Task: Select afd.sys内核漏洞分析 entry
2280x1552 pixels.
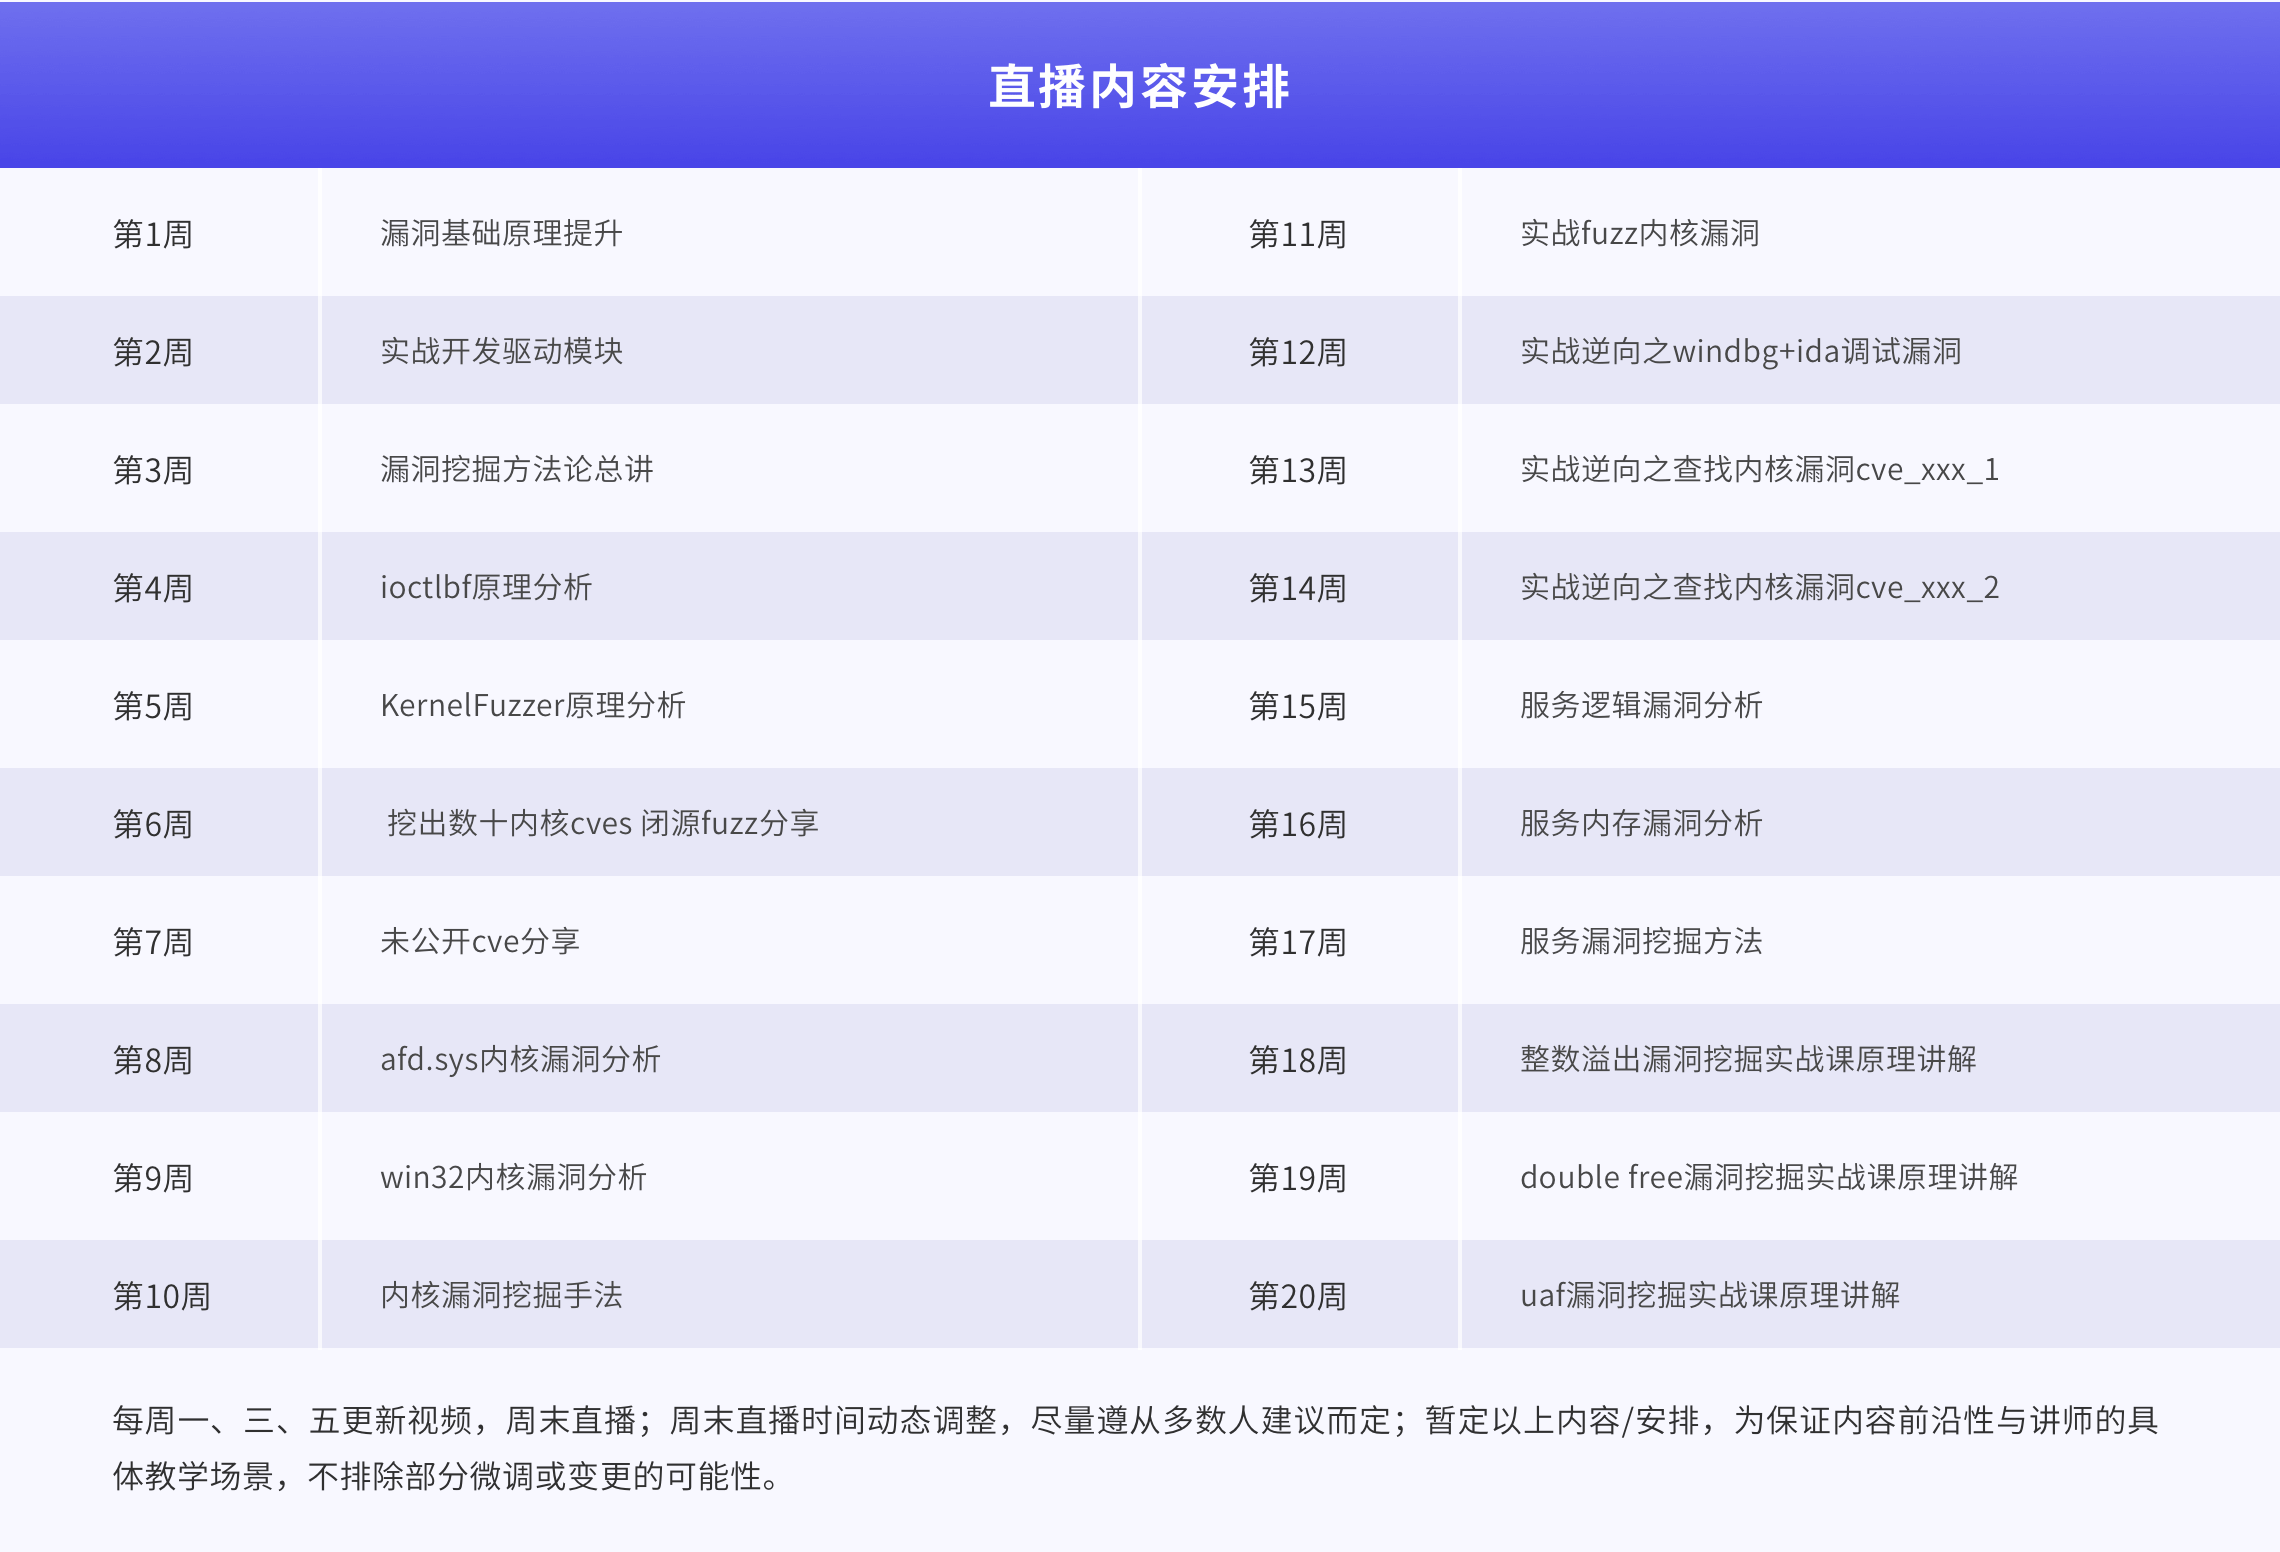Action: [520, 1060]
